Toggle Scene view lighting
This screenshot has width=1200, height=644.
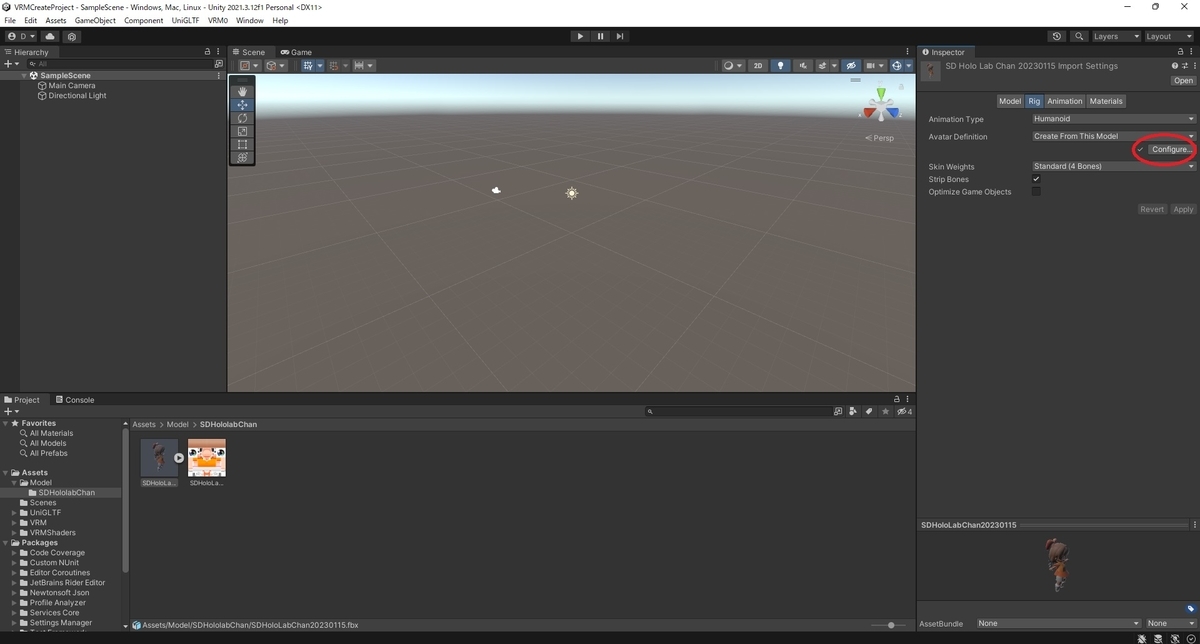click(x=781, y=66)
